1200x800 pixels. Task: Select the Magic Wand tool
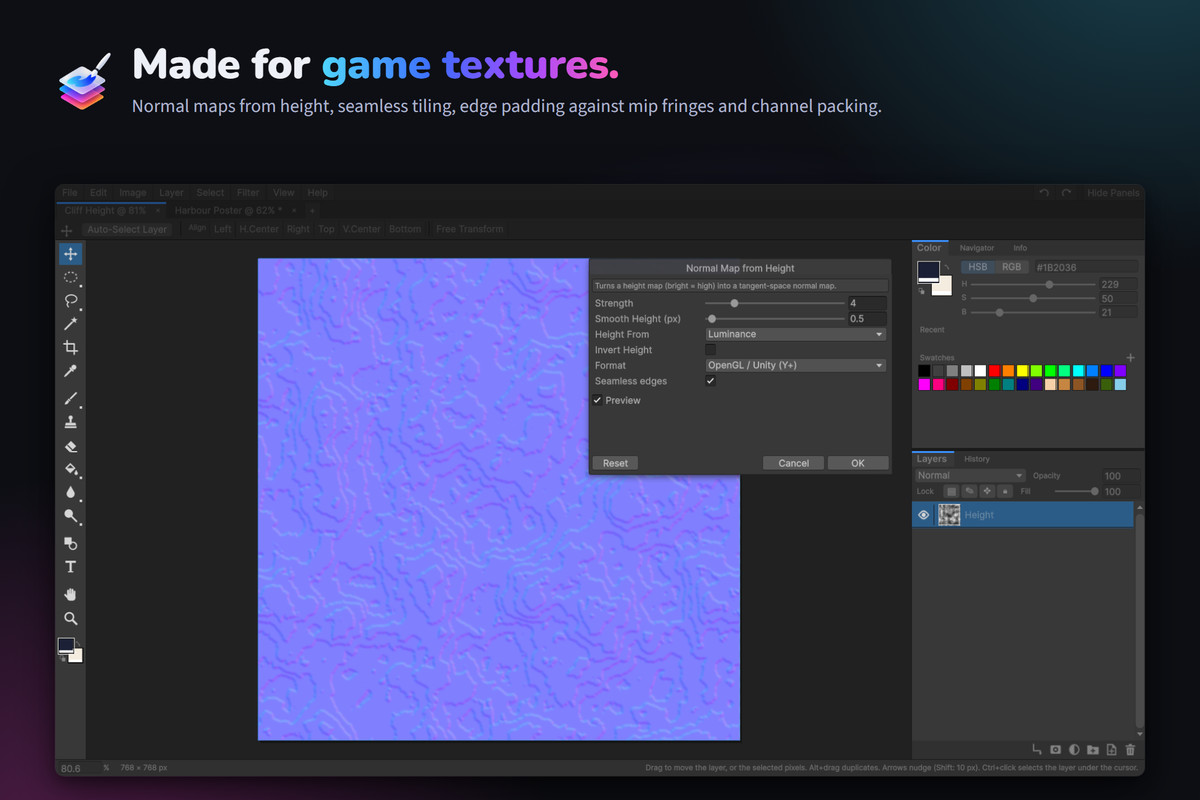tap(70, 324)
